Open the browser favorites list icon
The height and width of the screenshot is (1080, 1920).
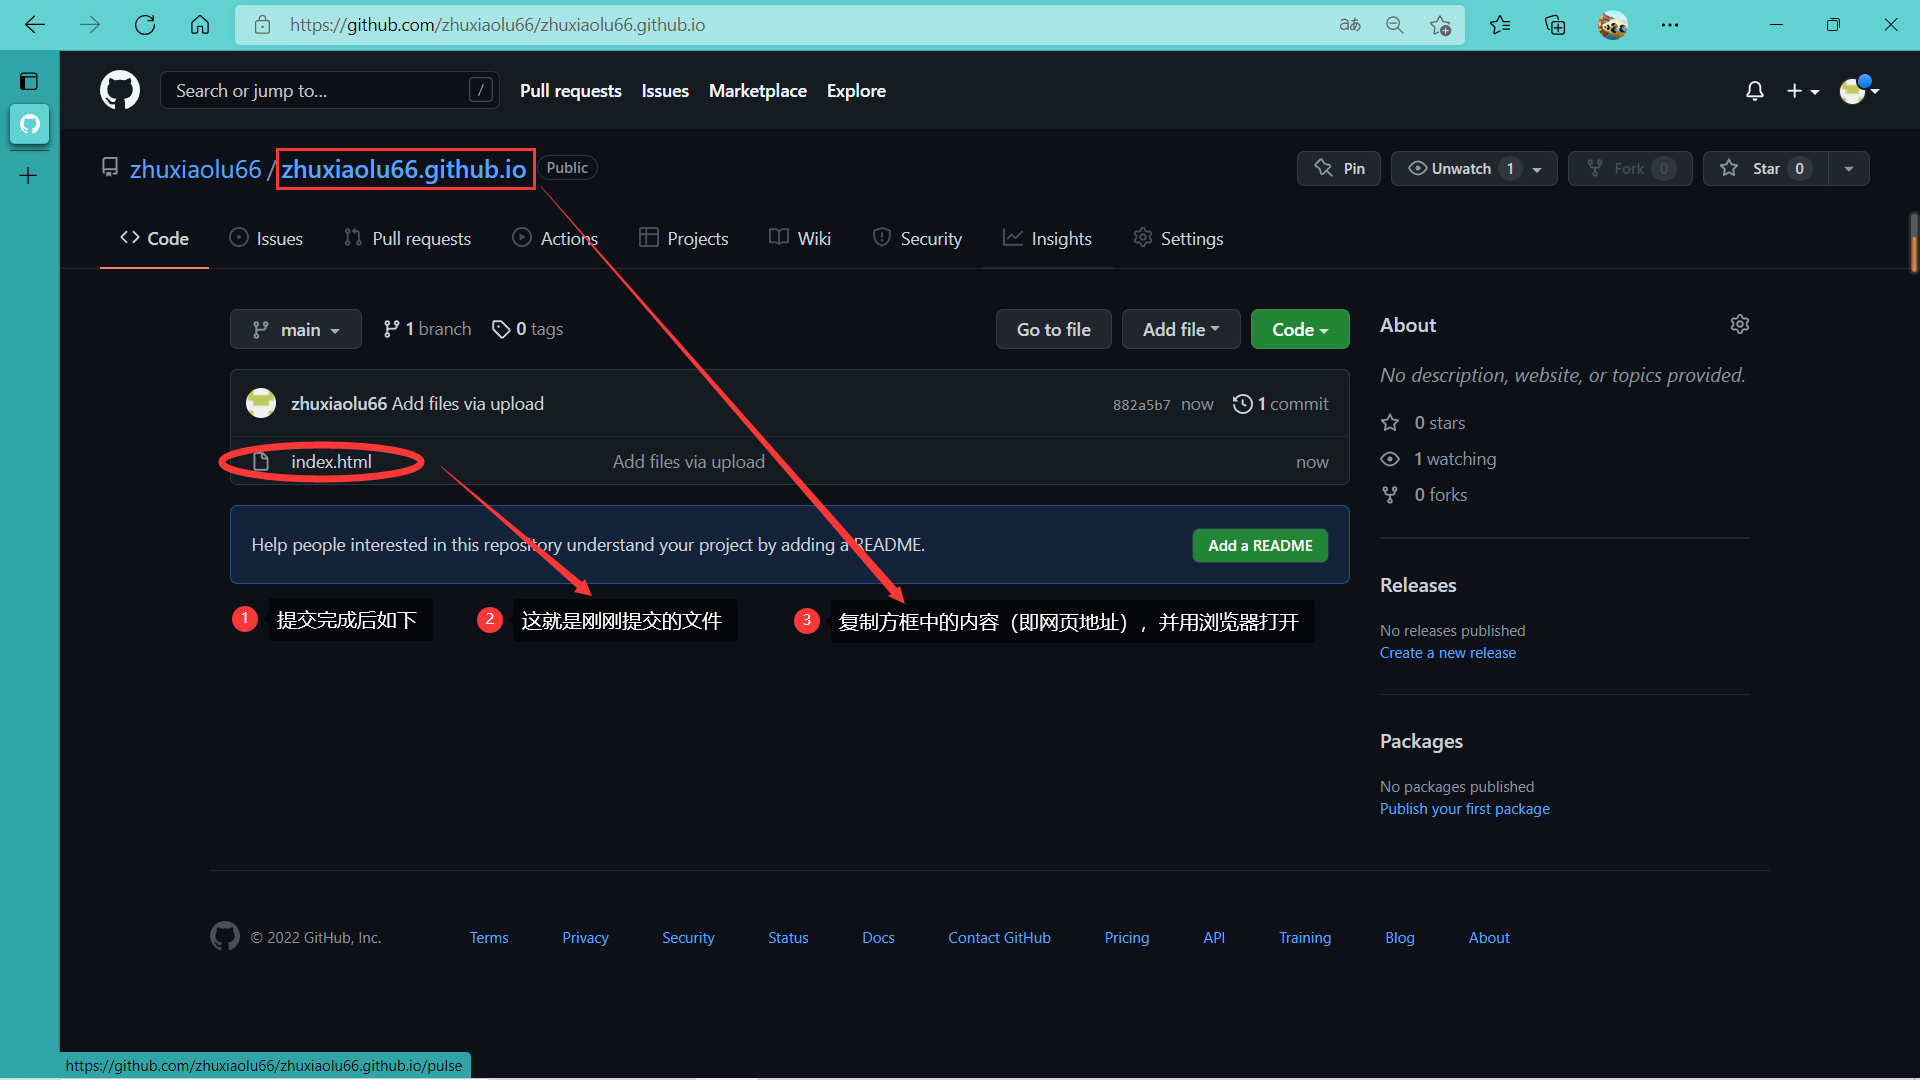pos(1500,25)
